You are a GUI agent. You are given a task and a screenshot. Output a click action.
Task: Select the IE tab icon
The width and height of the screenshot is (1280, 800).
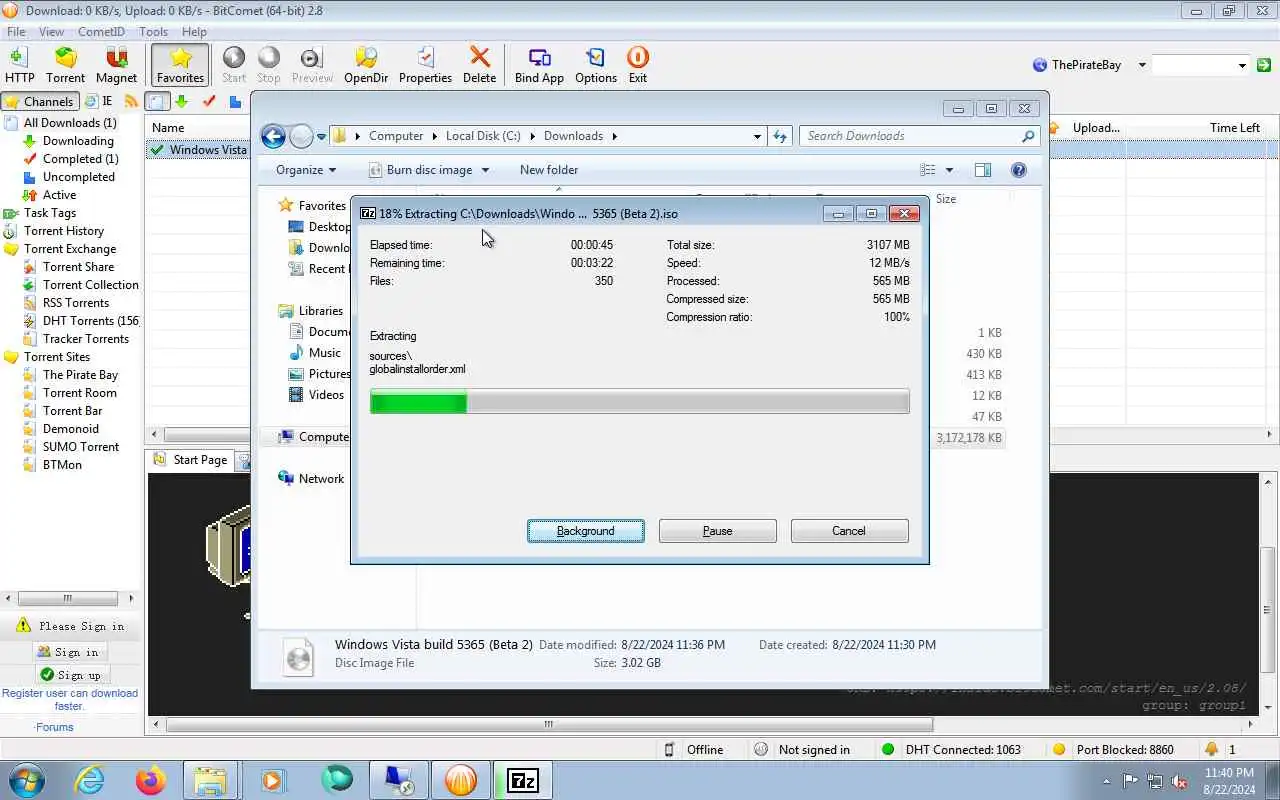point(99,101)
